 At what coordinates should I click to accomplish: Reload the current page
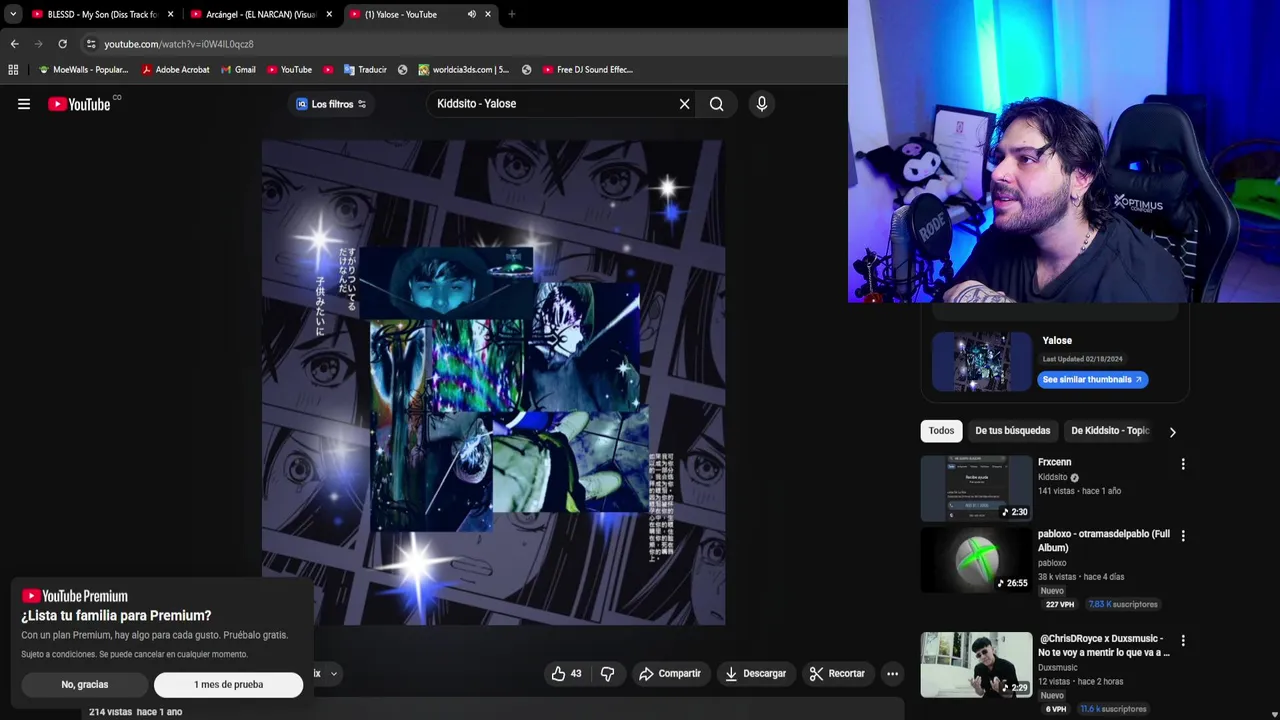point(62,44)
